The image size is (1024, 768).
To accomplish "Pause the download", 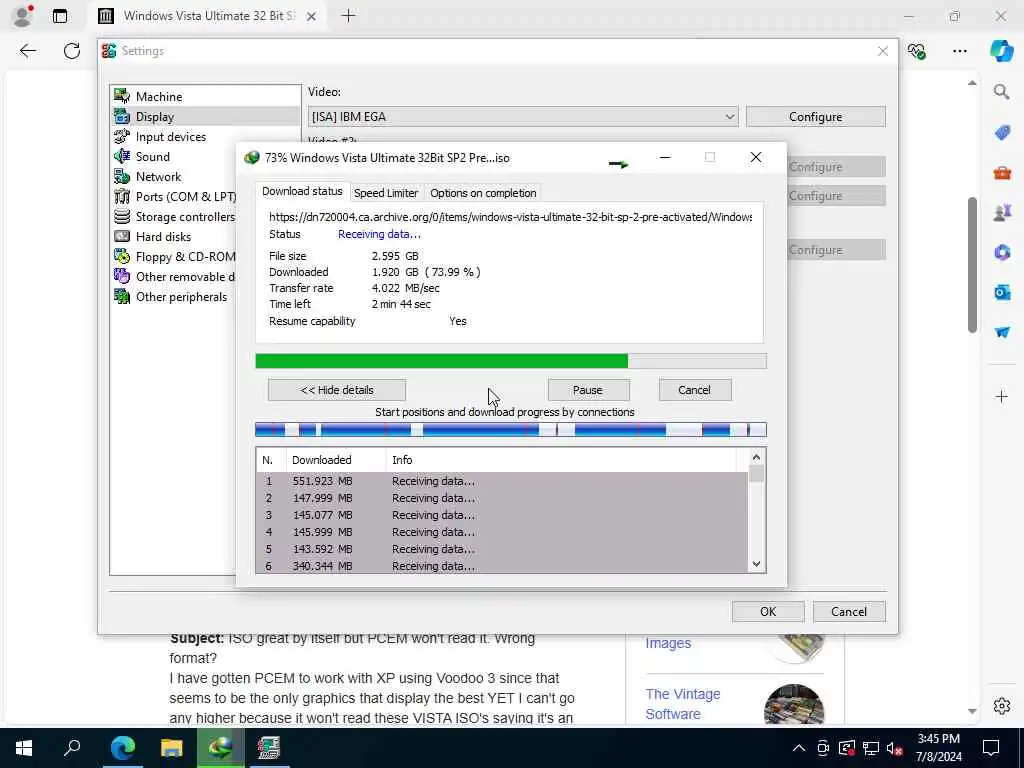I will 588,390.
